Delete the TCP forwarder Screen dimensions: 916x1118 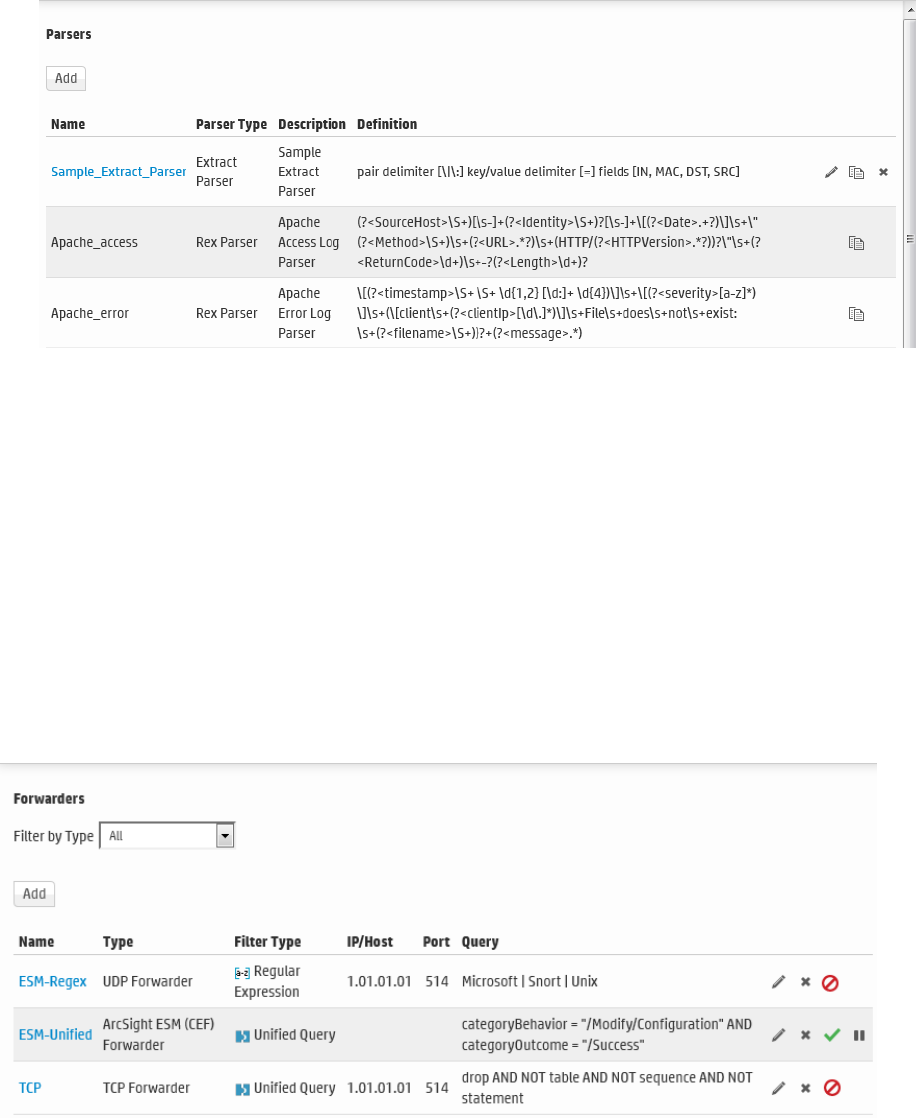[x=805, y=1088]
